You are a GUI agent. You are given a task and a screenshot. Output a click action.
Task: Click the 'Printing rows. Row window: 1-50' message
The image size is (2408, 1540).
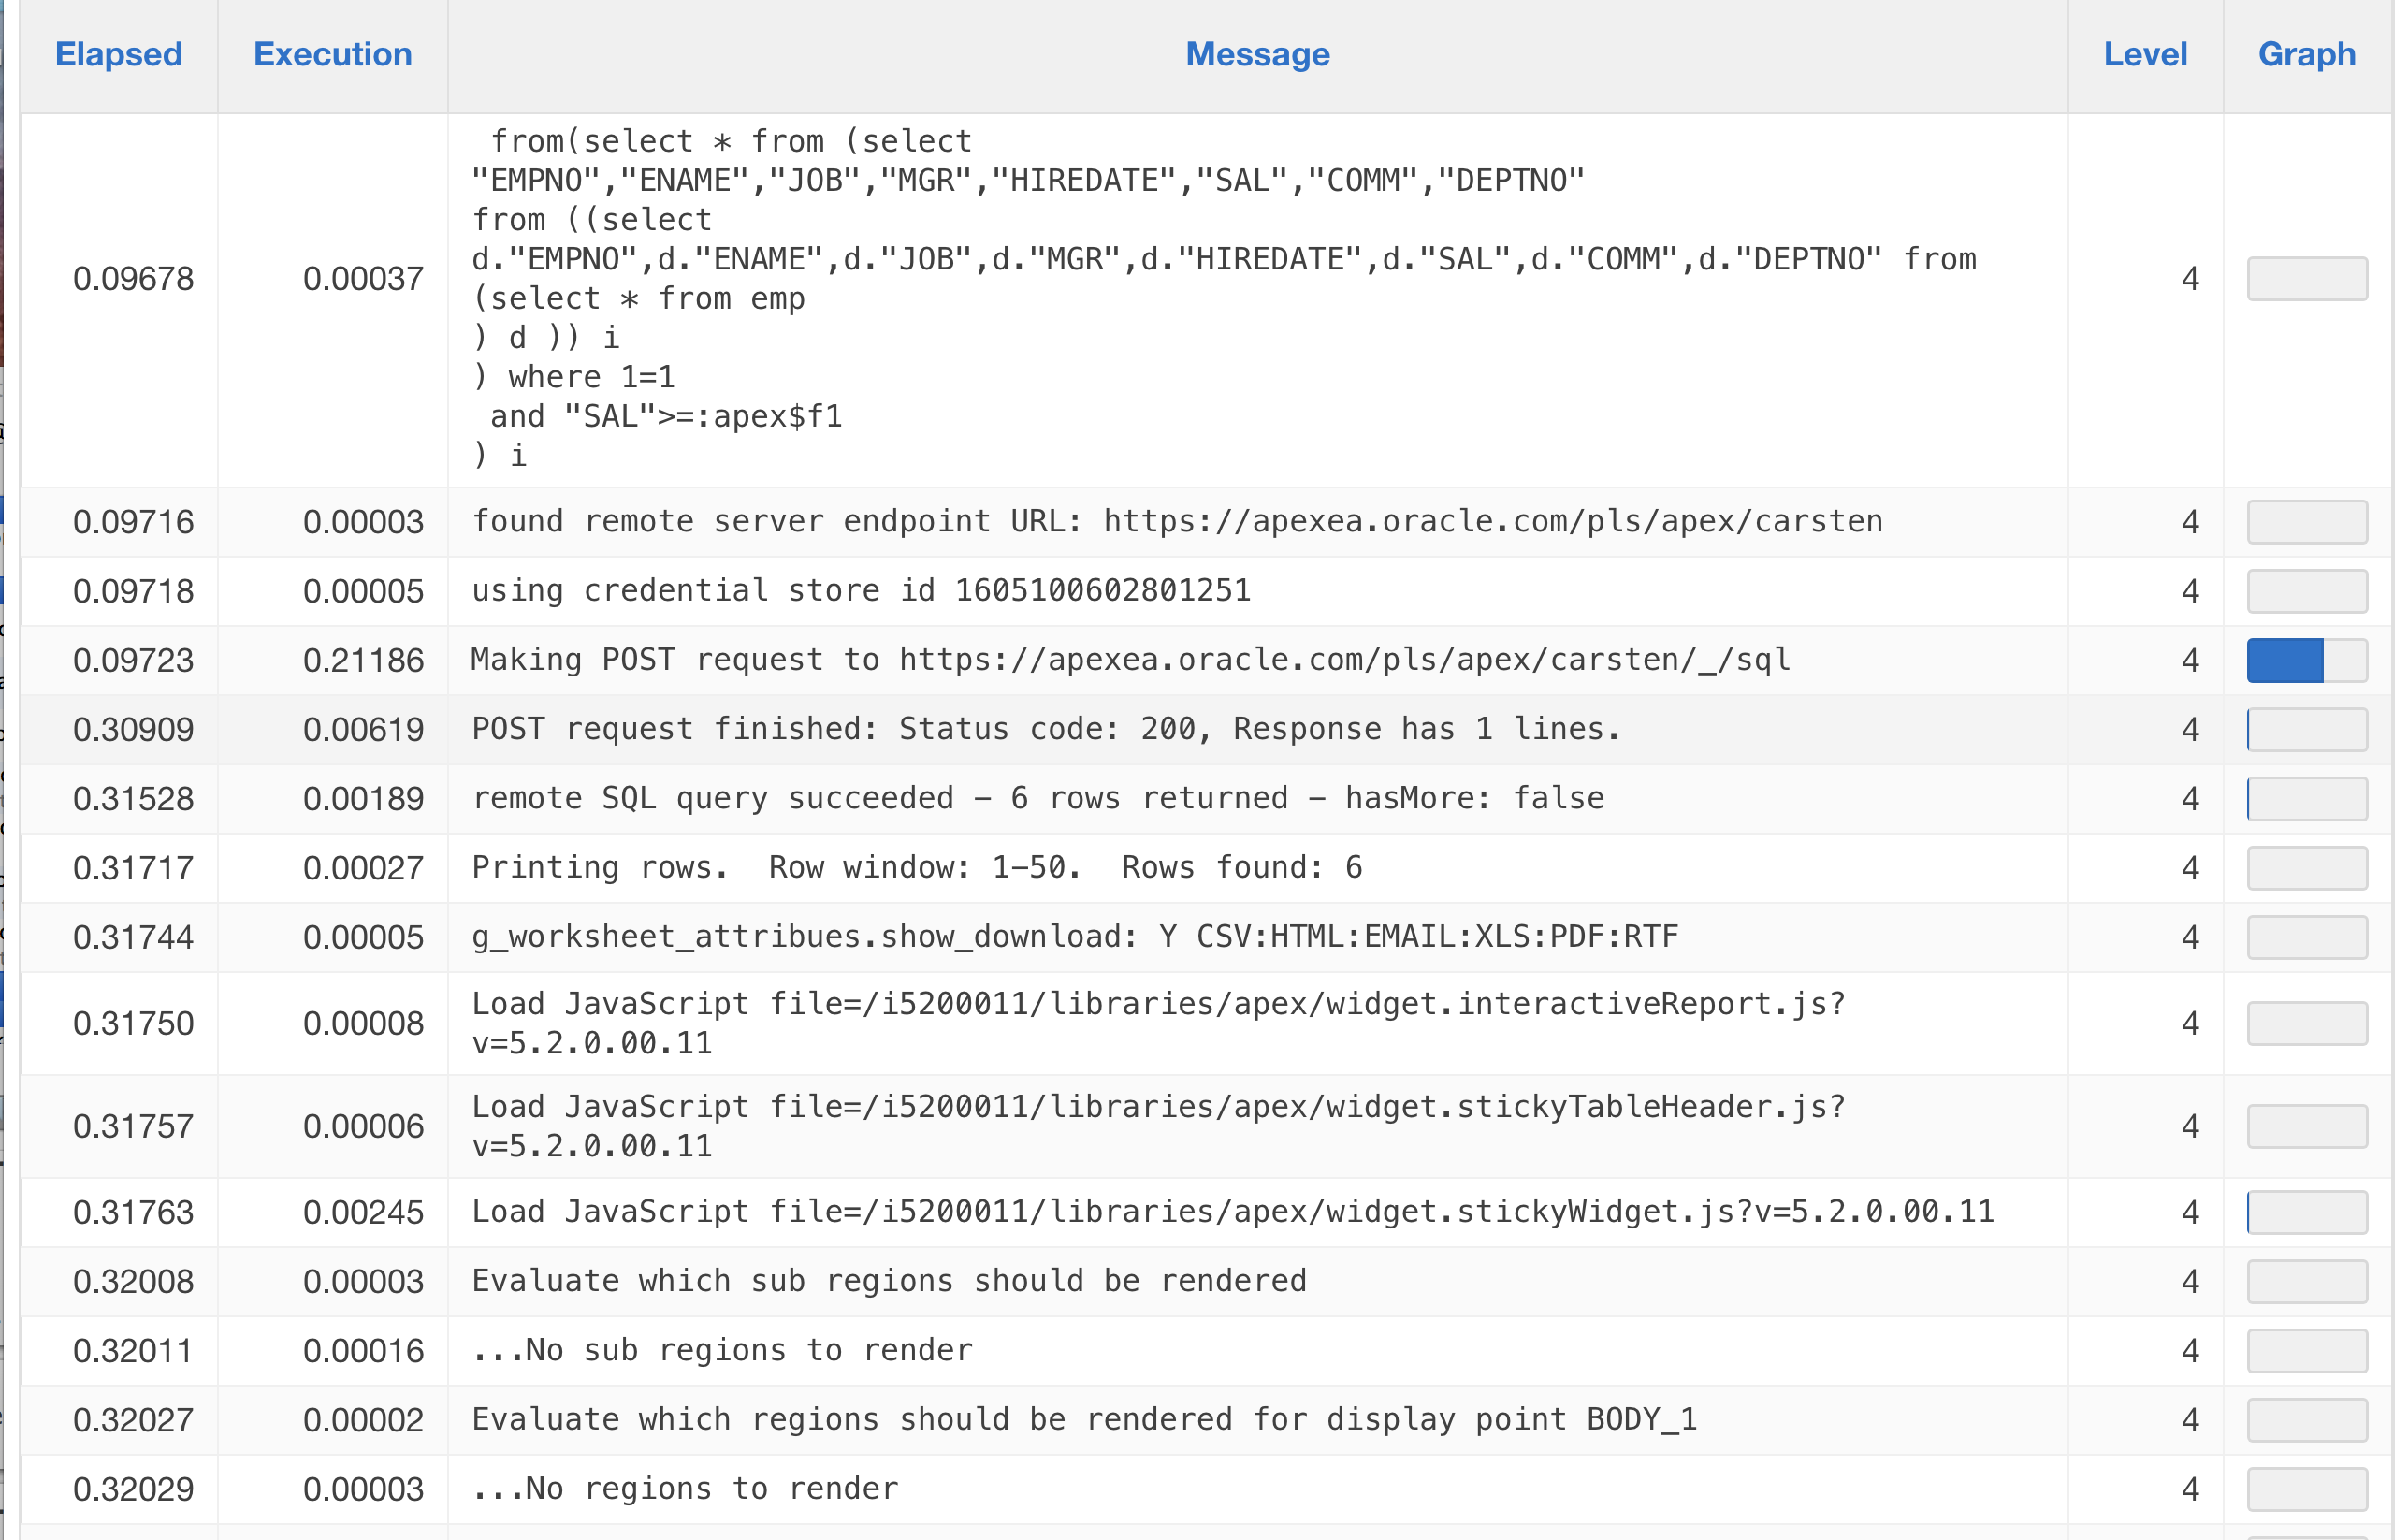coord(917,867)
